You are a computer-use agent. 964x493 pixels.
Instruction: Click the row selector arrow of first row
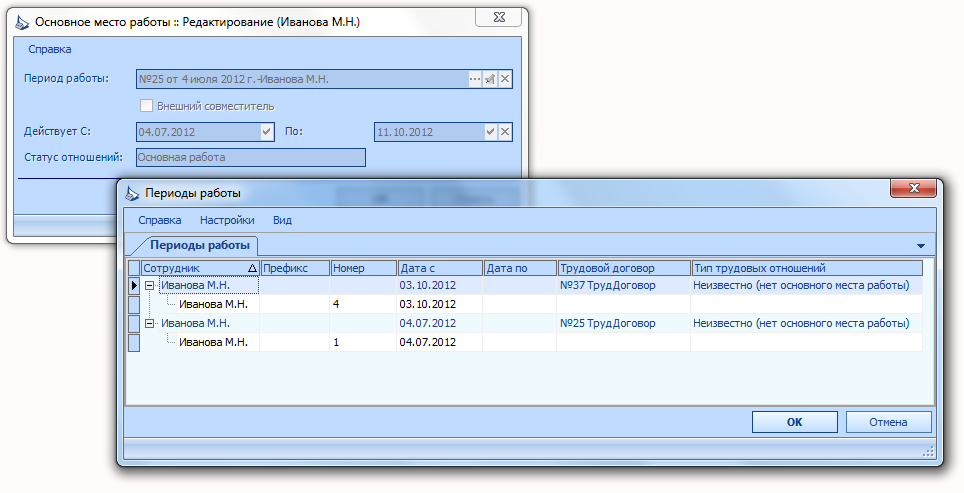tap(134, 285)
